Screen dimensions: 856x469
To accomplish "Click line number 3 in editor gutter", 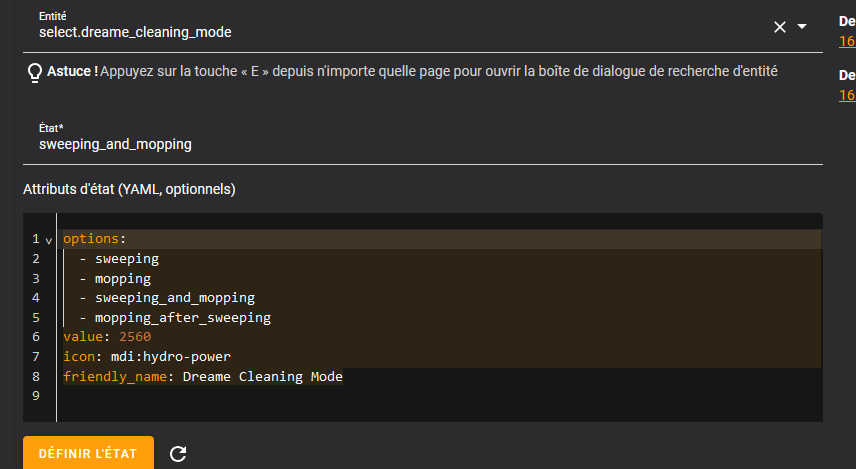I will tap(35, 278).
